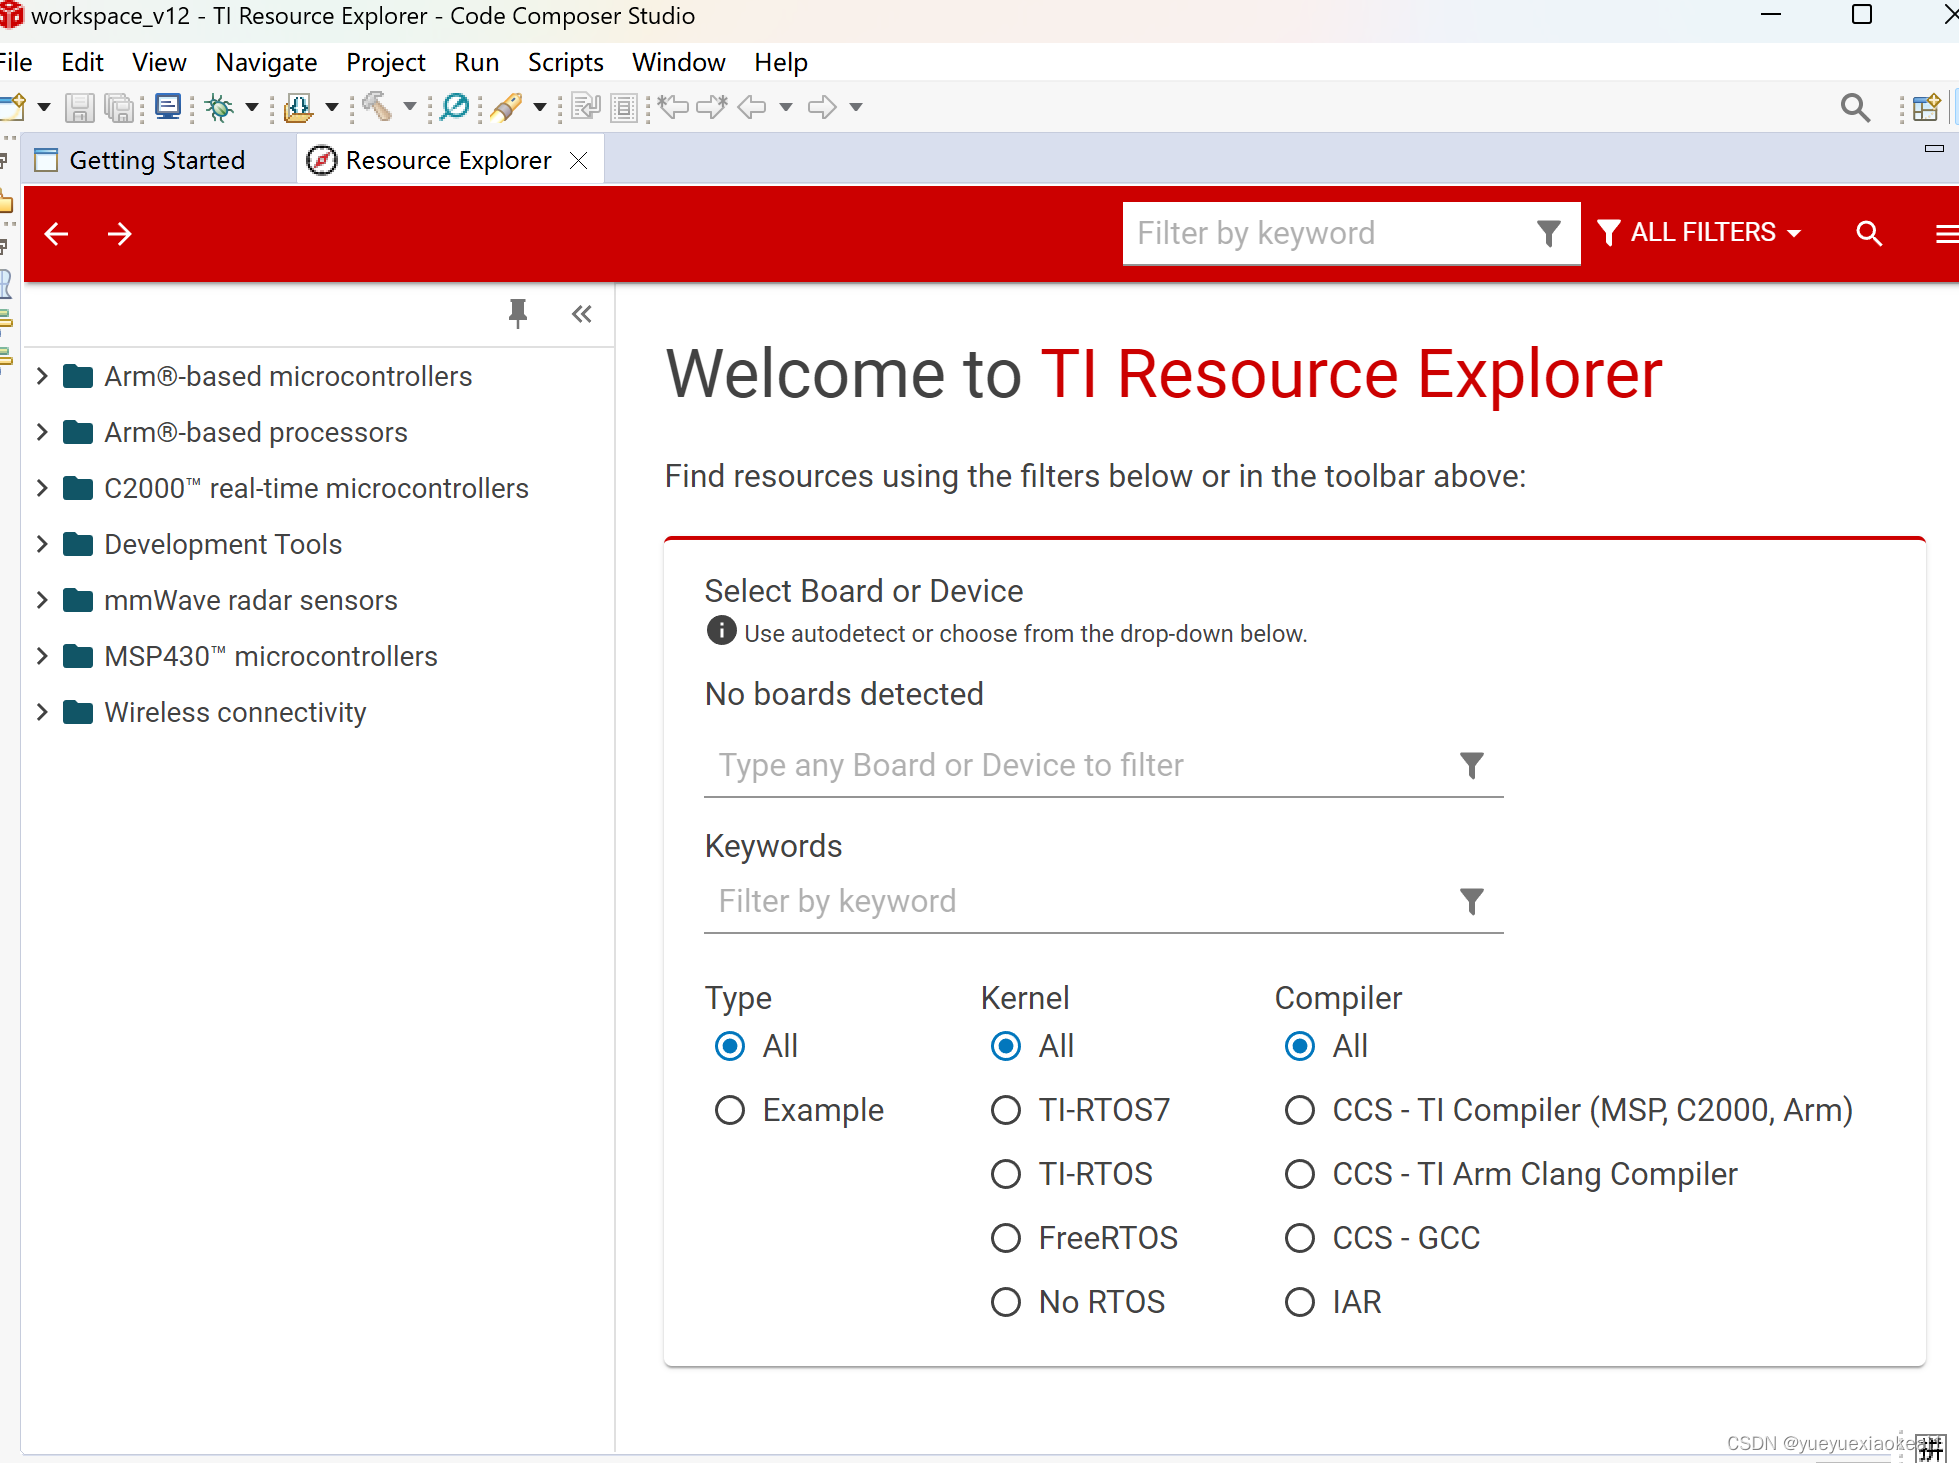The image size is (1959, 1463).
Task: Switch to Getting Started tab
Action: tap(156, 160)
